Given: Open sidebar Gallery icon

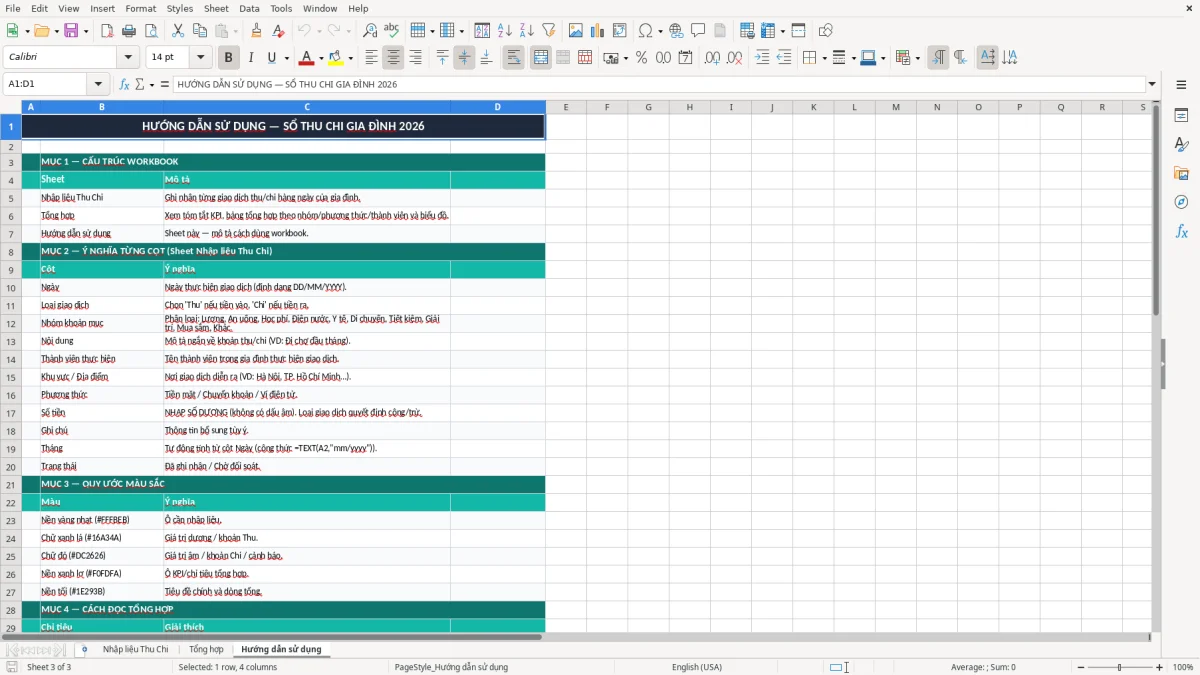Looking at the screenshot, I should [x=1181, y=173].
